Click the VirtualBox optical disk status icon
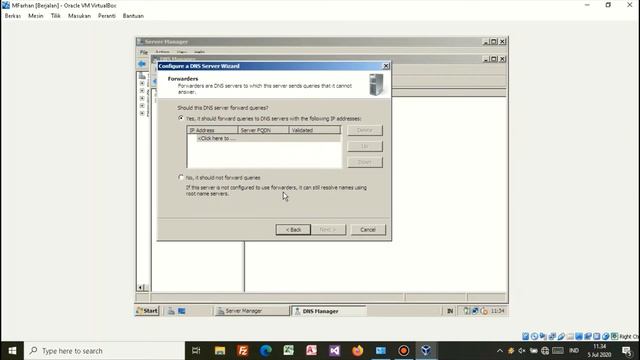 click(534, 336)
